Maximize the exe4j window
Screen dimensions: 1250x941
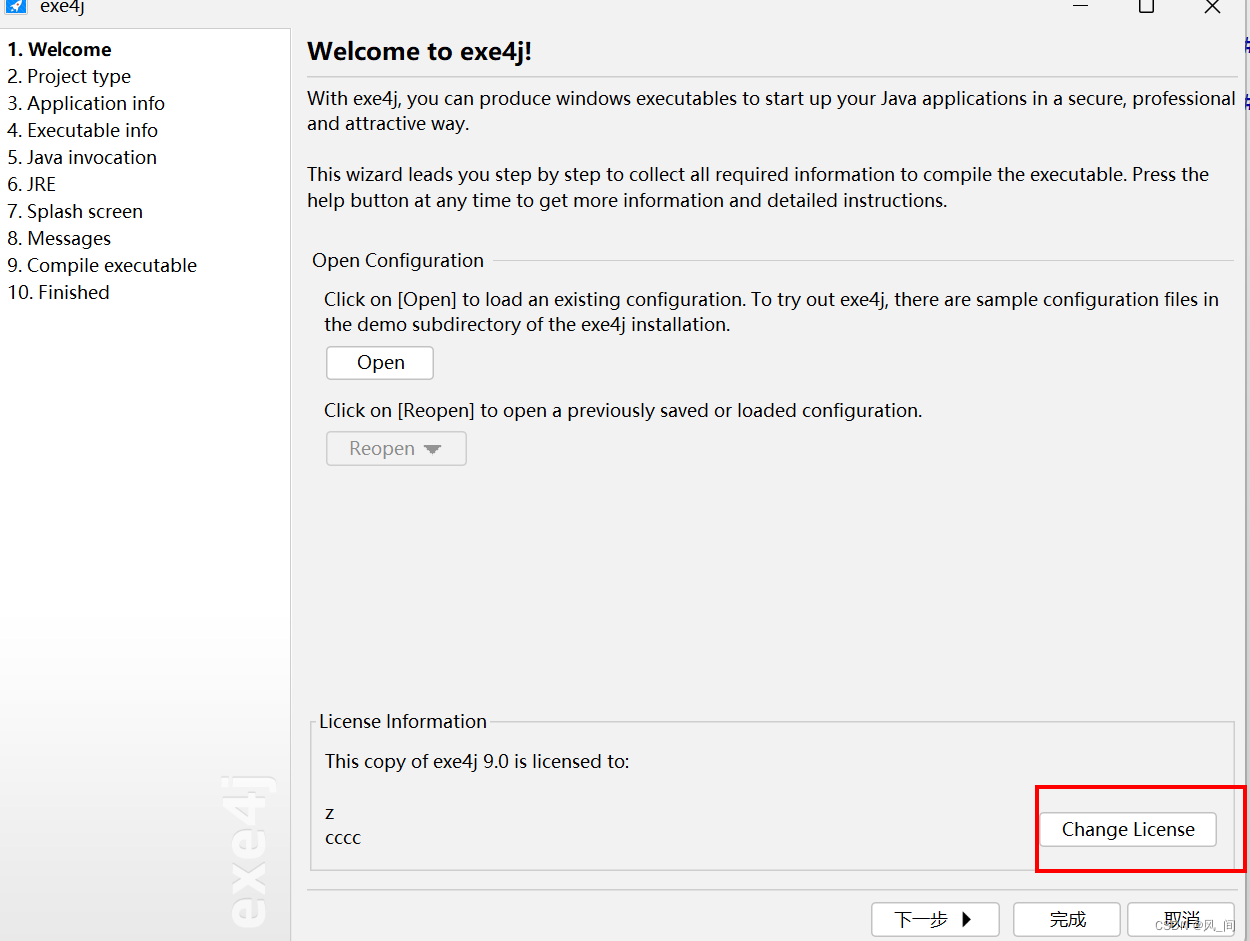point(1146,6)
